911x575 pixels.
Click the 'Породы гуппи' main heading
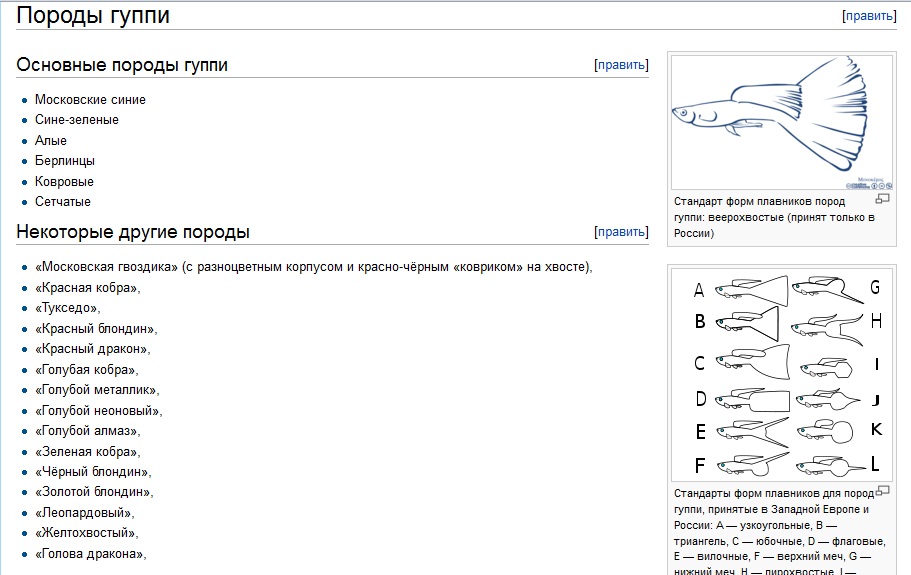pos(93,16)
